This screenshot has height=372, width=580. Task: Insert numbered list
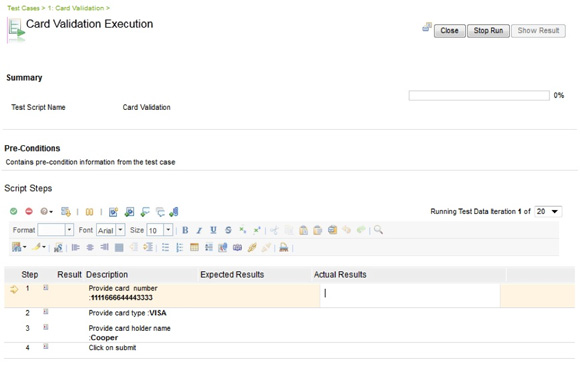[180, 247]
